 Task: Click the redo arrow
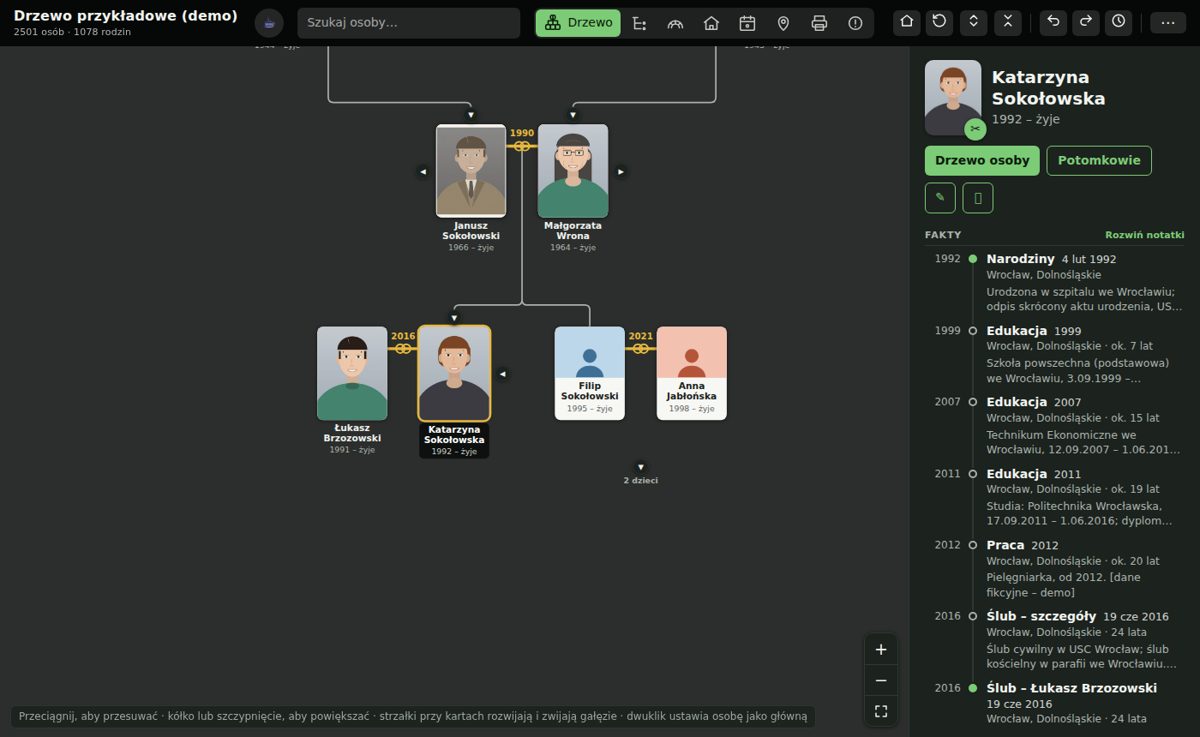1086,22
